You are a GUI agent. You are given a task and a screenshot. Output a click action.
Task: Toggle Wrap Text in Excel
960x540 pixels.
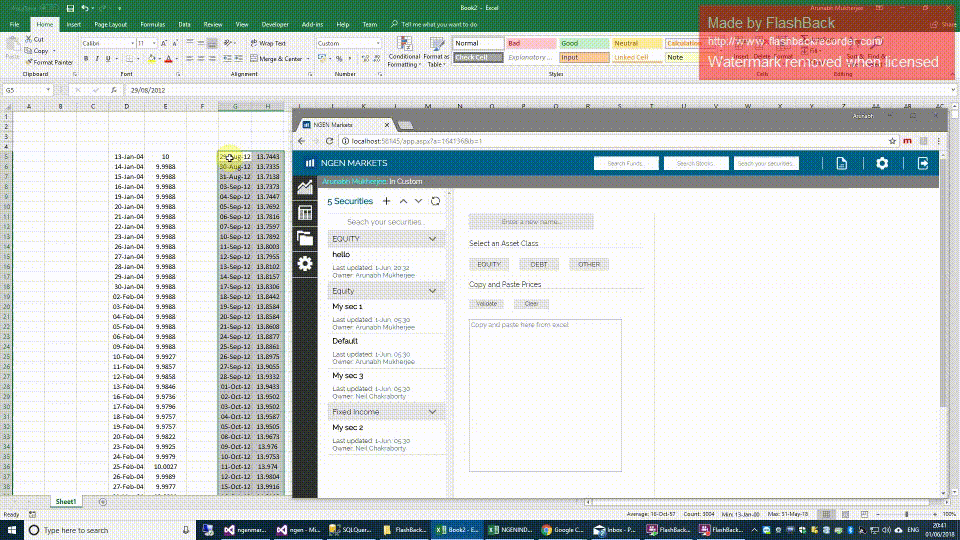click(267, 44)
